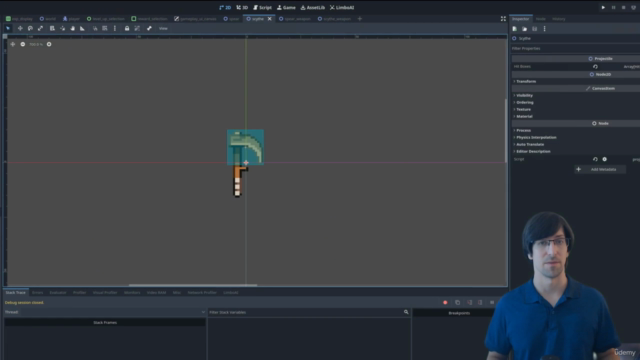Open snapping options three-dot menu

pyautogui.click(x=115, y=28)
